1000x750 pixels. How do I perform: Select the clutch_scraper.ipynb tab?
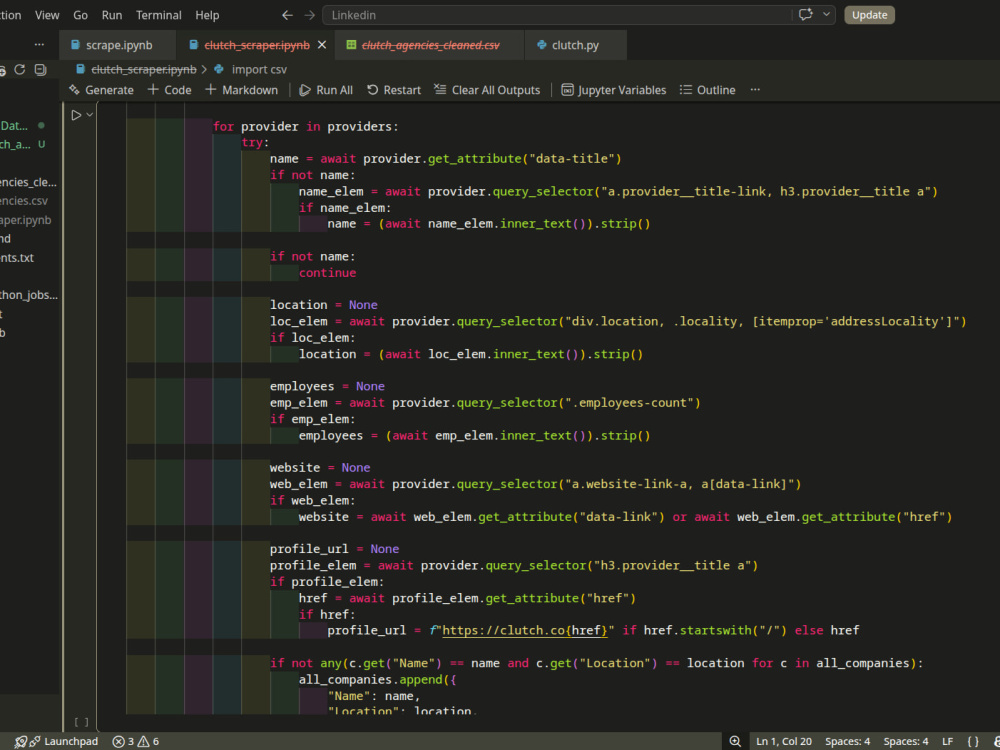[x=256, y=45]
